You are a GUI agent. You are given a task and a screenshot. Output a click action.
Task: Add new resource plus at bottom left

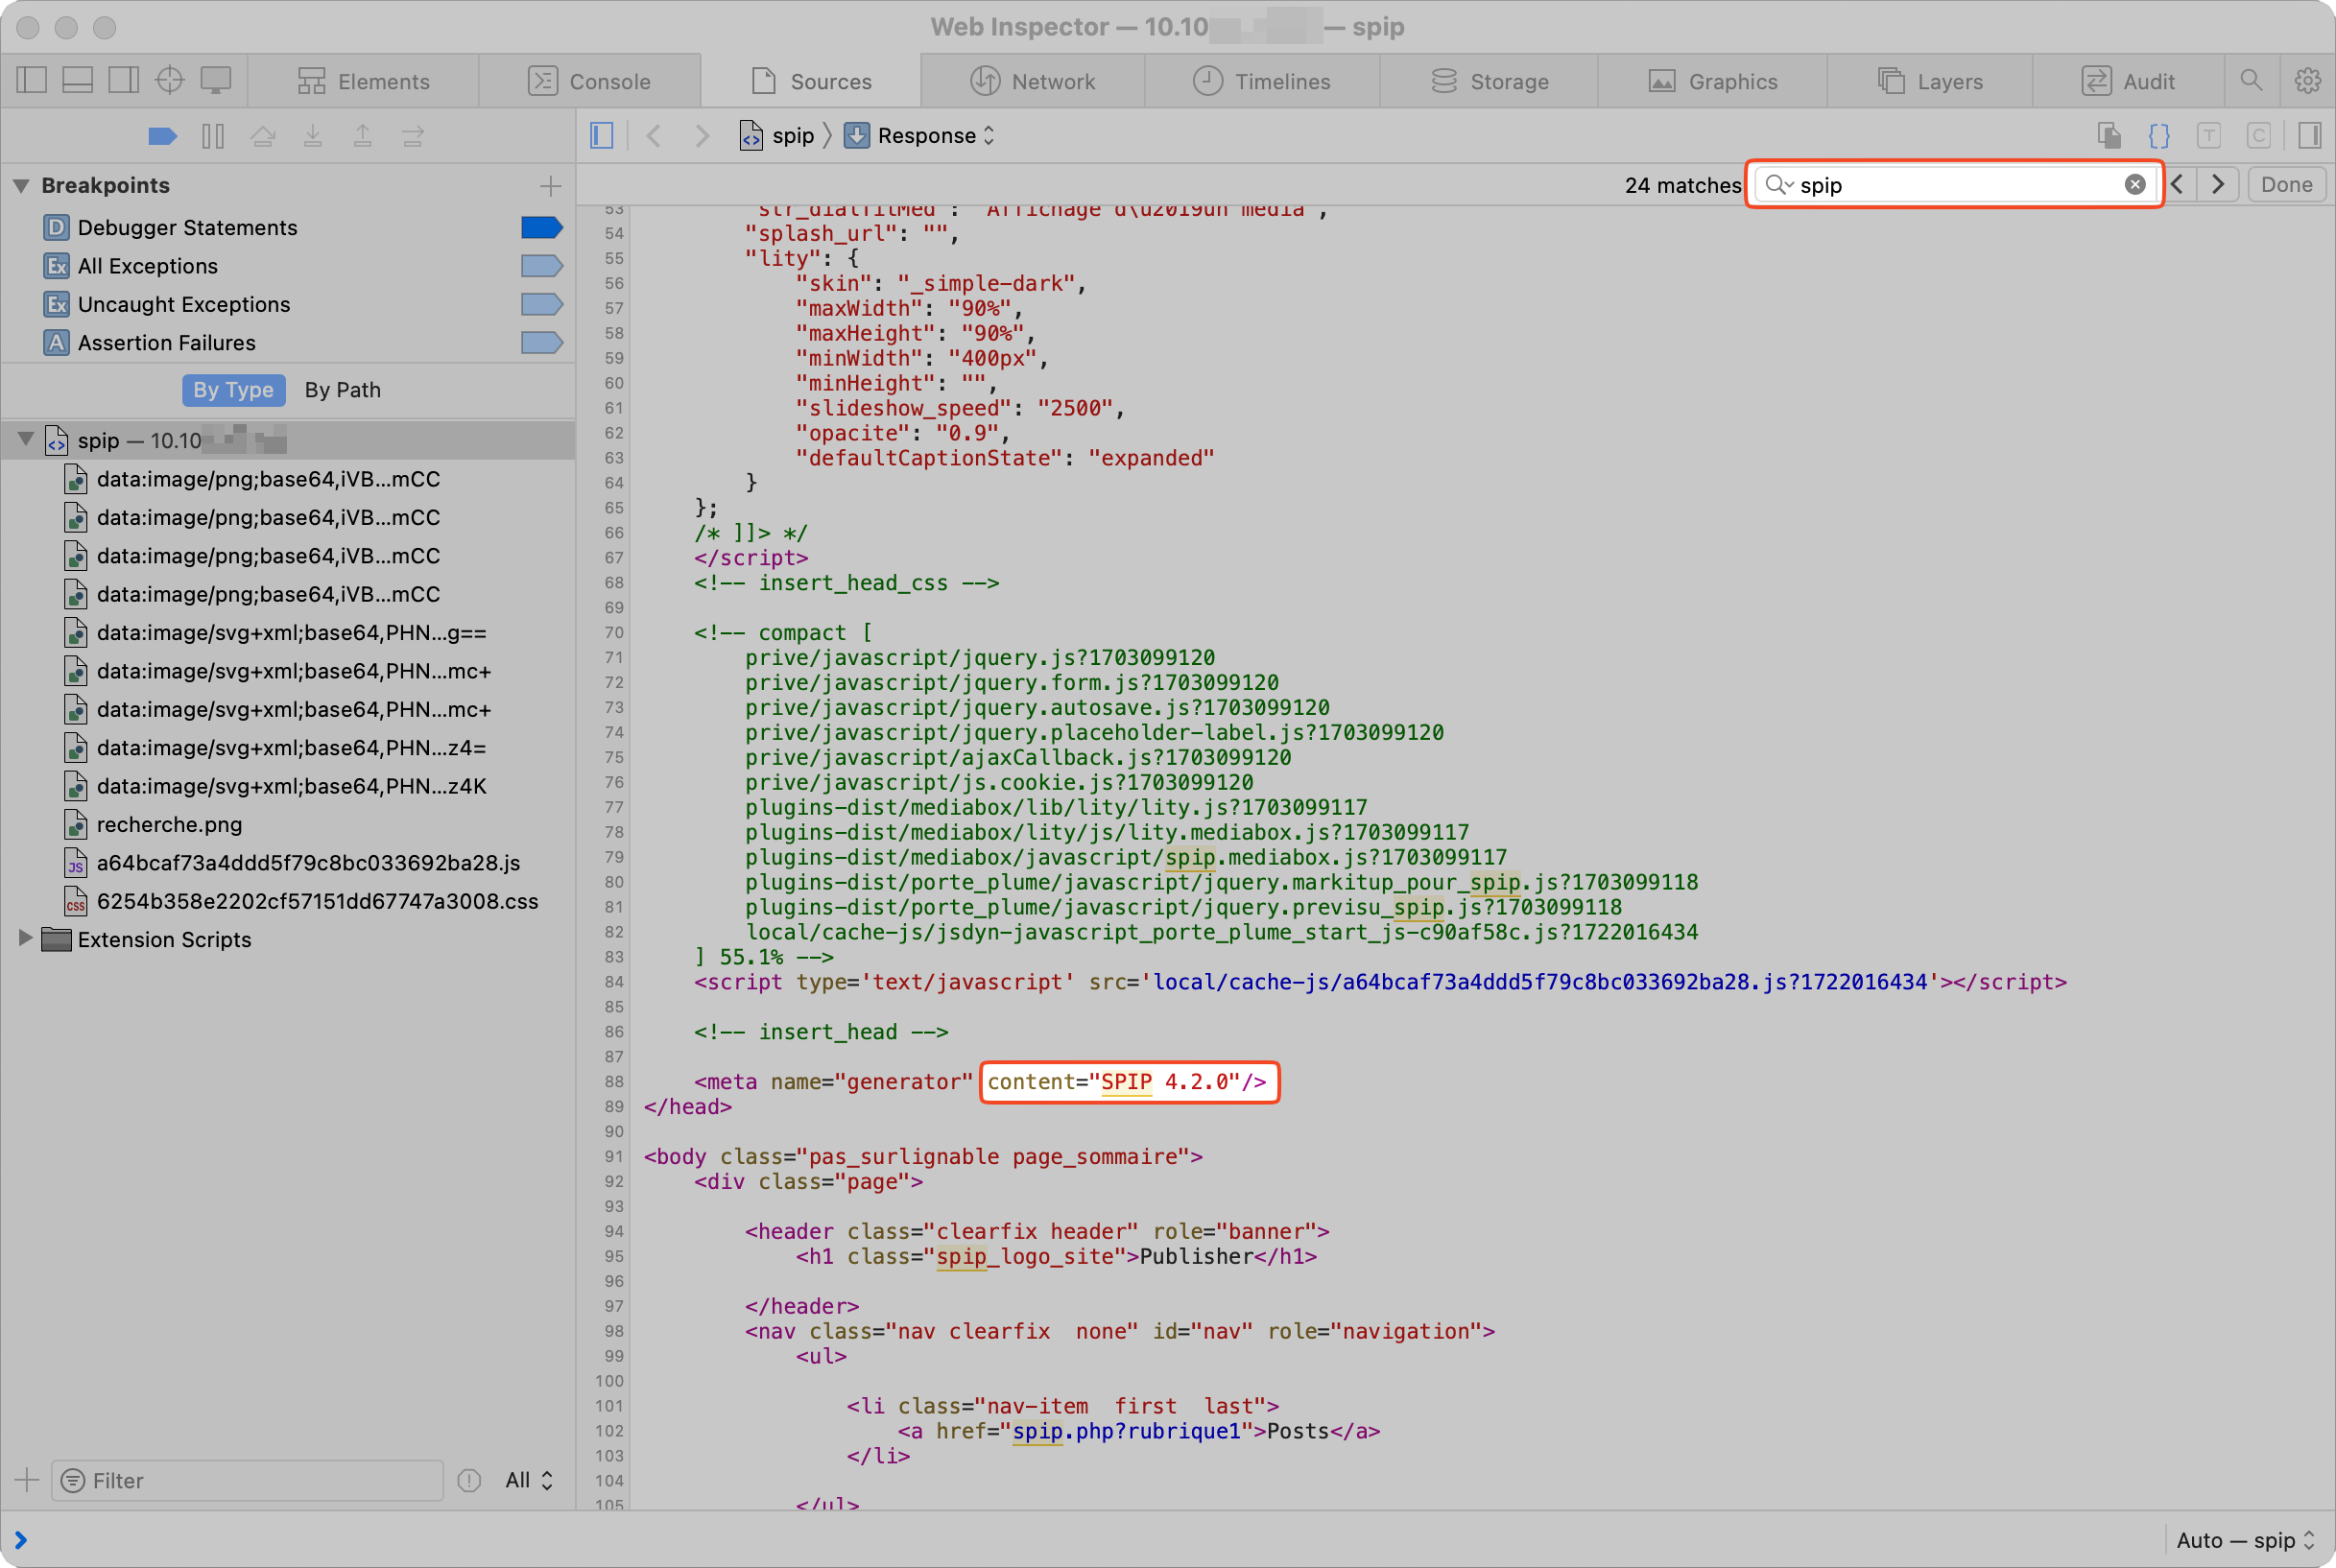pos(27,1480)
